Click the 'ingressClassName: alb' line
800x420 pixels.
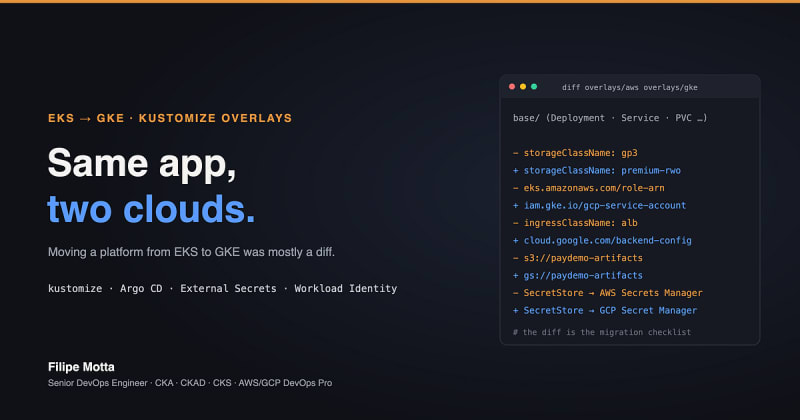tap(575, 223)
